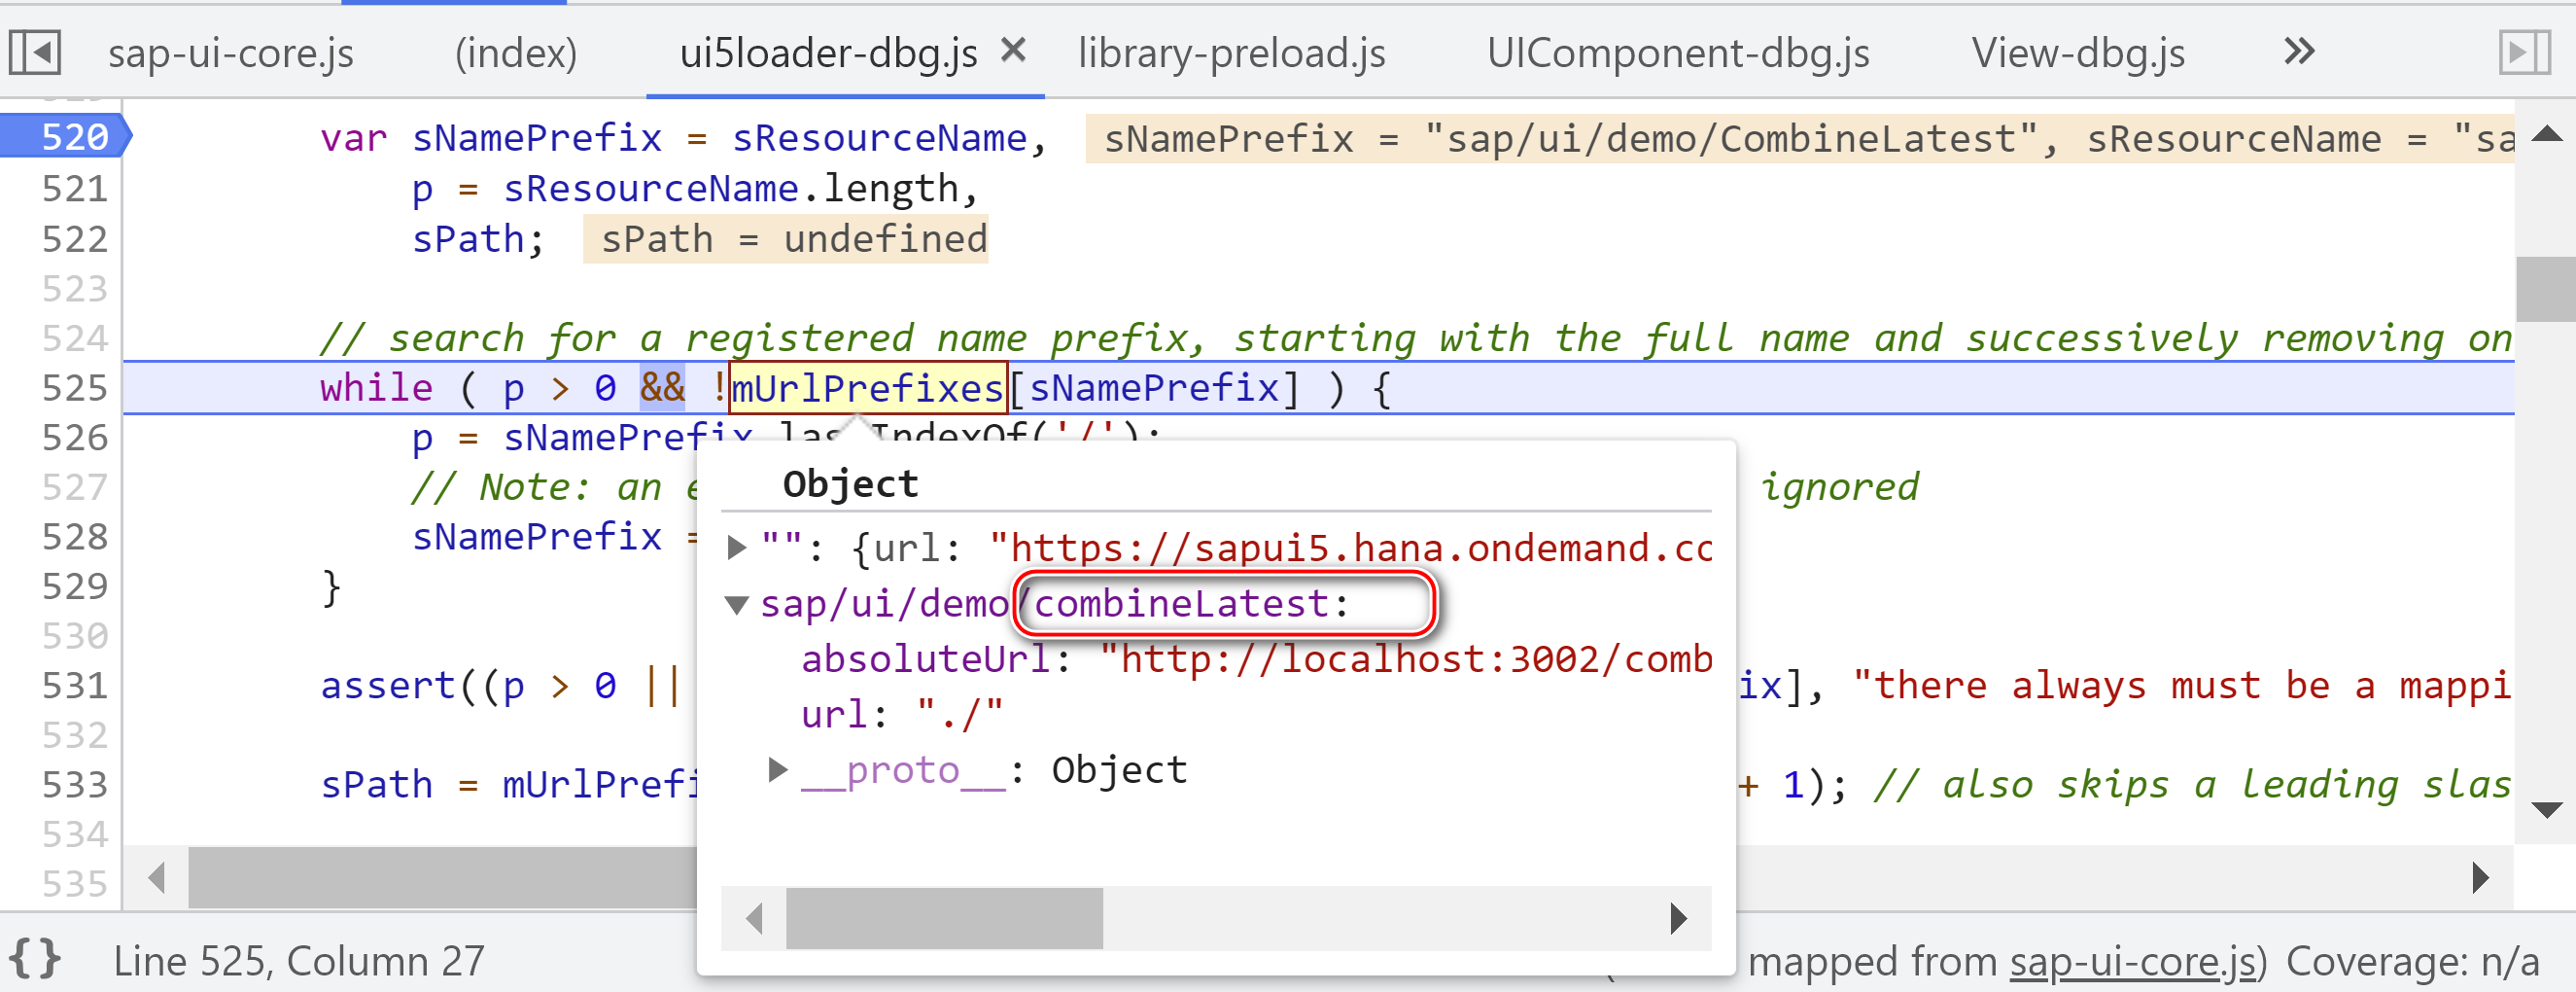2576x992 pixels.
Task: Open the library-preload.js tab
Action: pyautogui.click(x=1231, y=53)
